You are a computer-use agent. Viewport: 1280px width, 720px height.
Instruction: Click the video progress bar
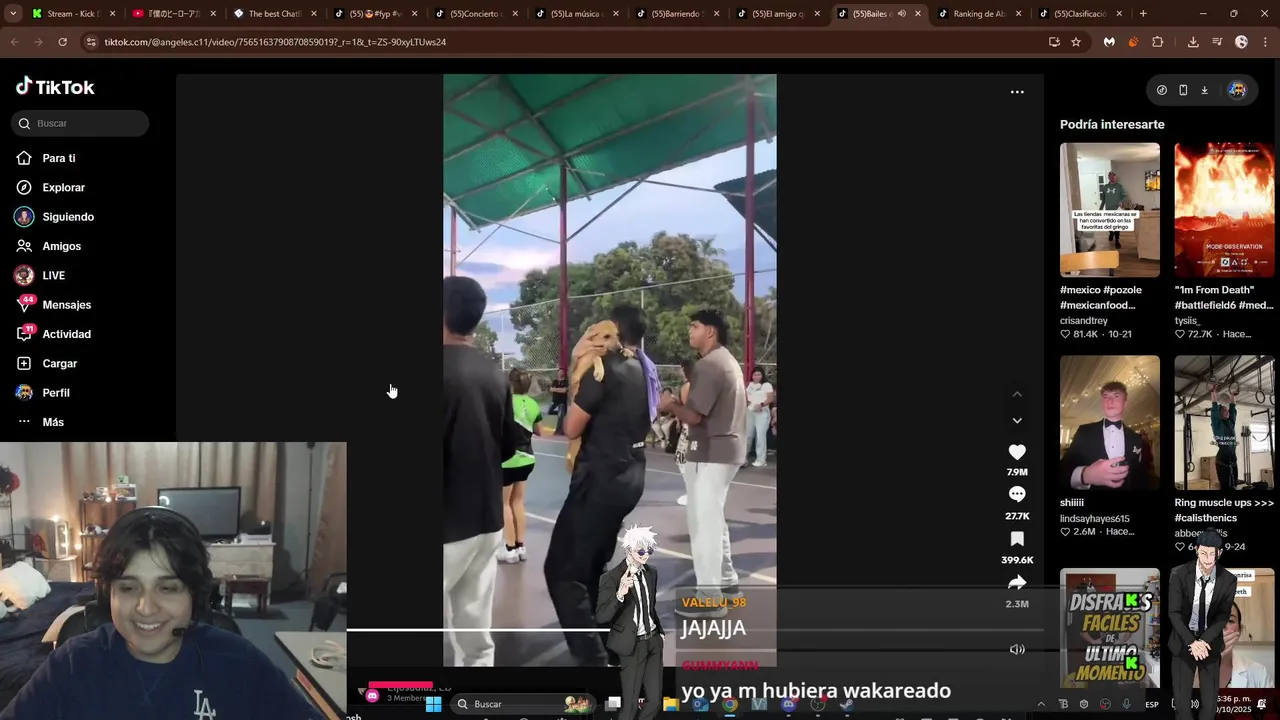pyautogui.click(x=695, y=630)
